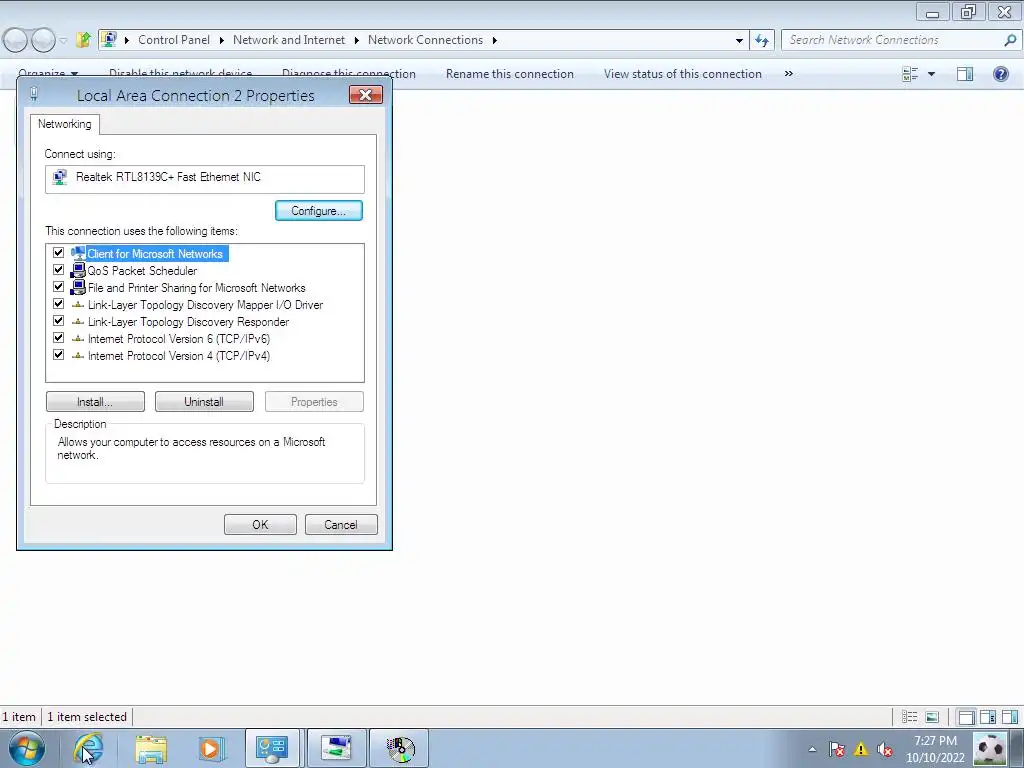Viewport: 1024px width, 768px height.
Task: Toggle Link-Layer Topology Discovery Responder checkbox
Action: [58, 321]
